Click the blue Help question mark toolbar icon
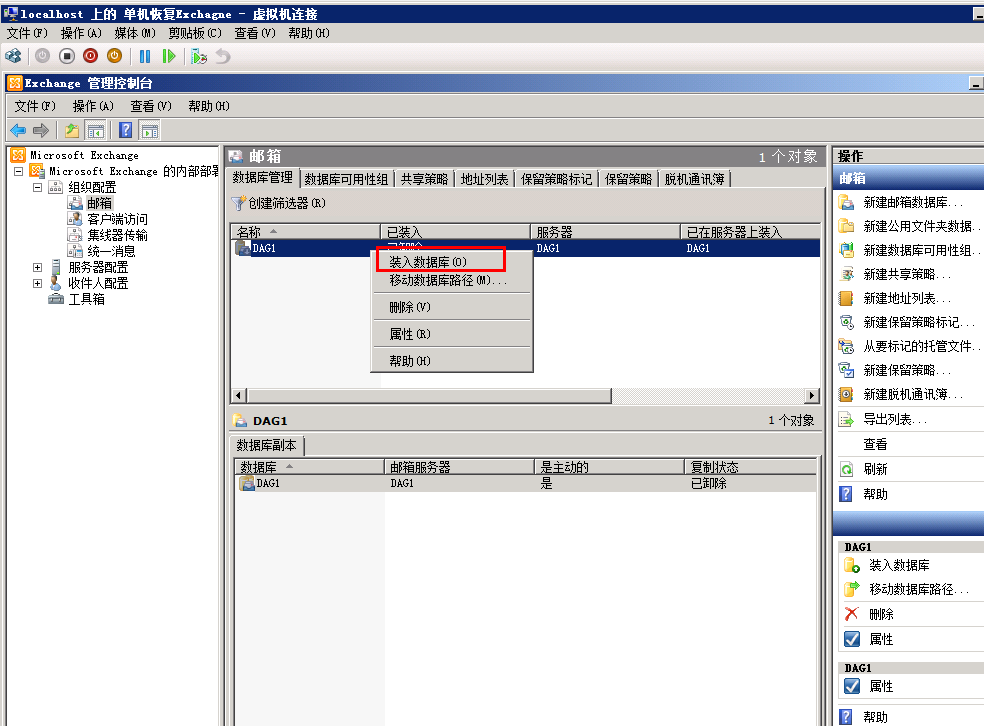The image size is (984, 726). point(126,131)
